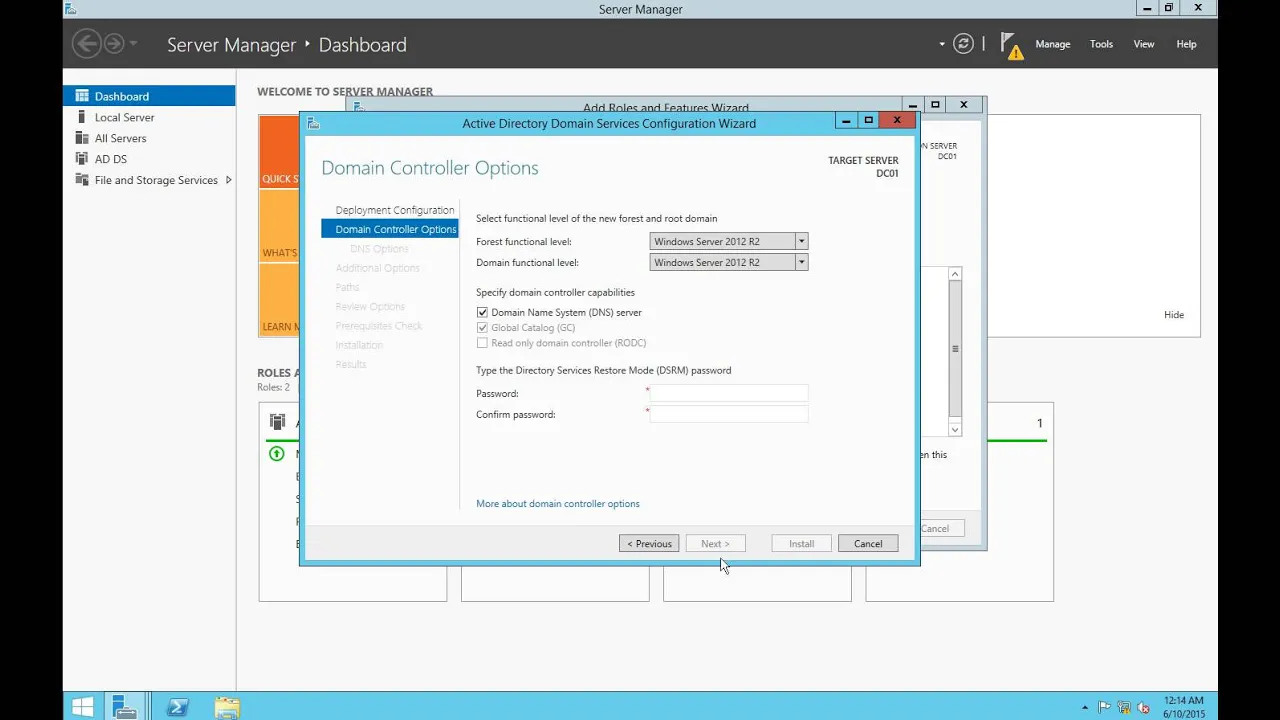Launch PowerShell from the taskbar
The height and width of the screenshot is (720, 1280).
[x=177, y=707]
